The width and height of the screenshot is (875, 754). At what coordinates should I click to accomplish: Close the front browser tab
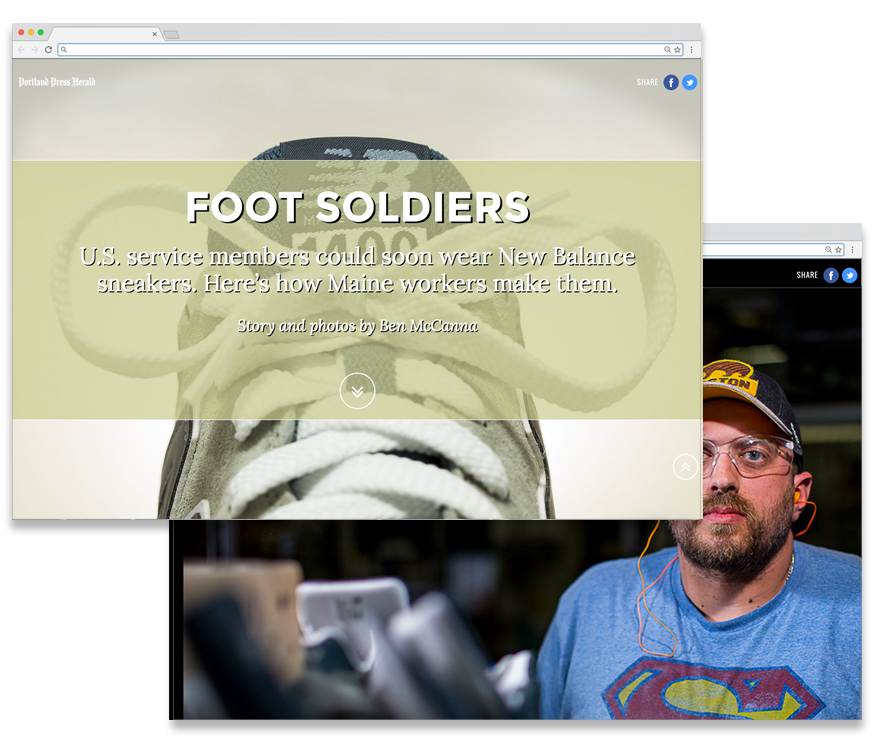(155, 34)
